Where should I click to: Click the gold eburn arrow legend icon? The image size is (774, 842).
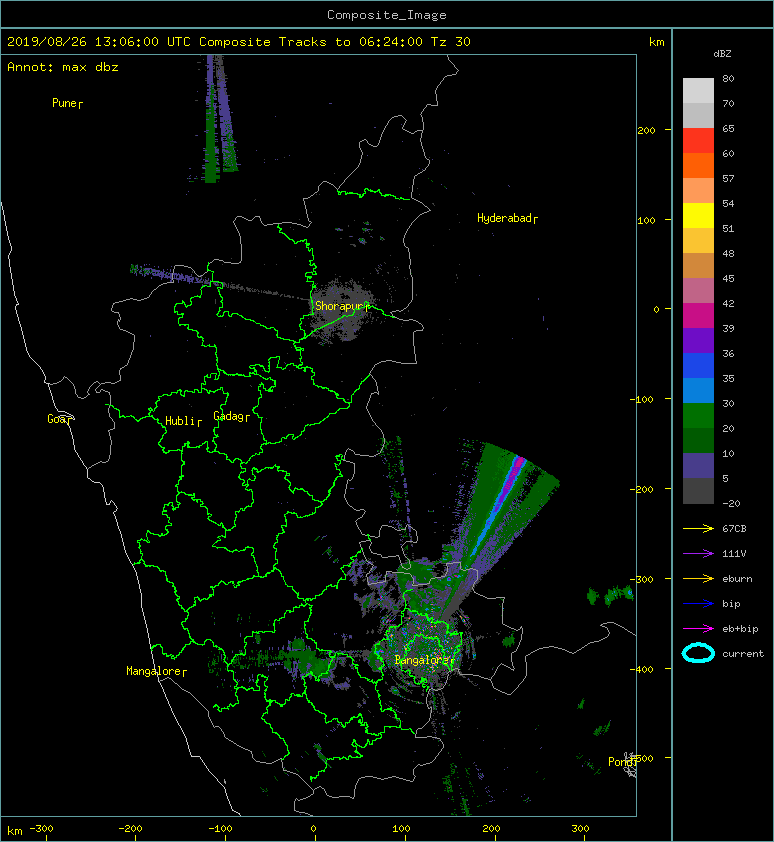(x=698, y=578)
